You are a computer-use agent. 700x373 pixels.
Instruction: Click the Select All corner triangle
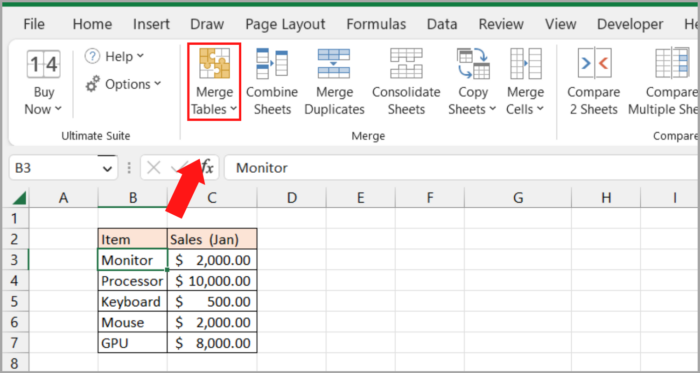click(19, 198)
